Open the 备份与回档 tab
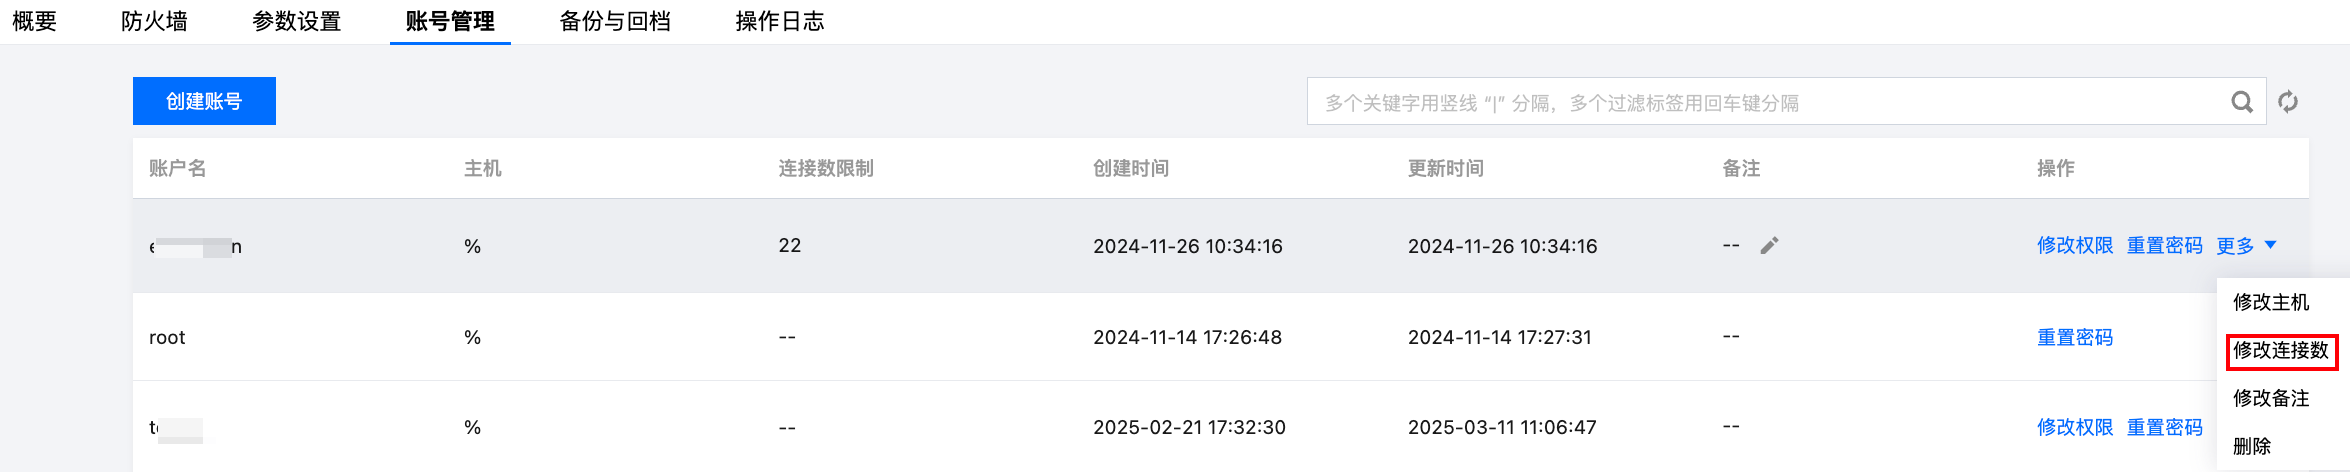The width and height of the screenshot is (2350, 472). tap(615, 21)
